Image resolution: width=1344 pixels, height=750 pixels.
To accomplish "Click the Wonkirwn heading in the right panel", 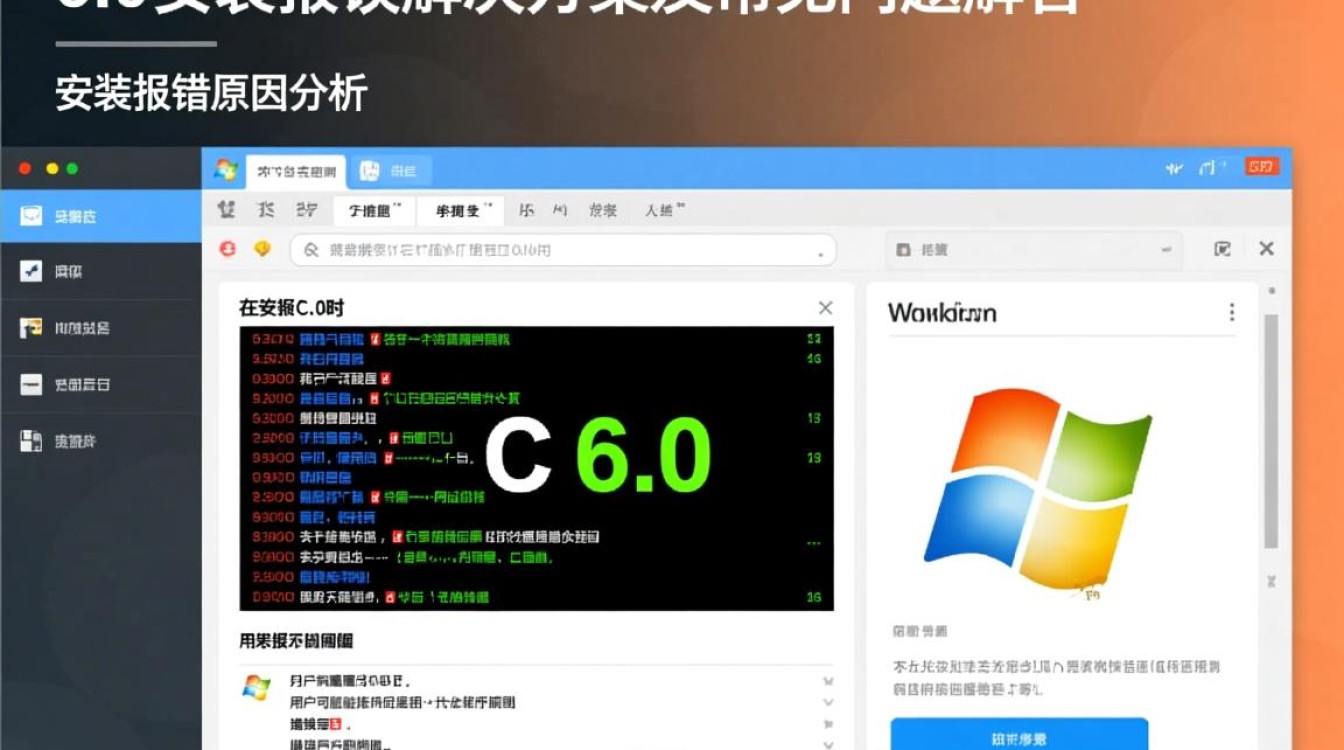I will tap(942, 313).
